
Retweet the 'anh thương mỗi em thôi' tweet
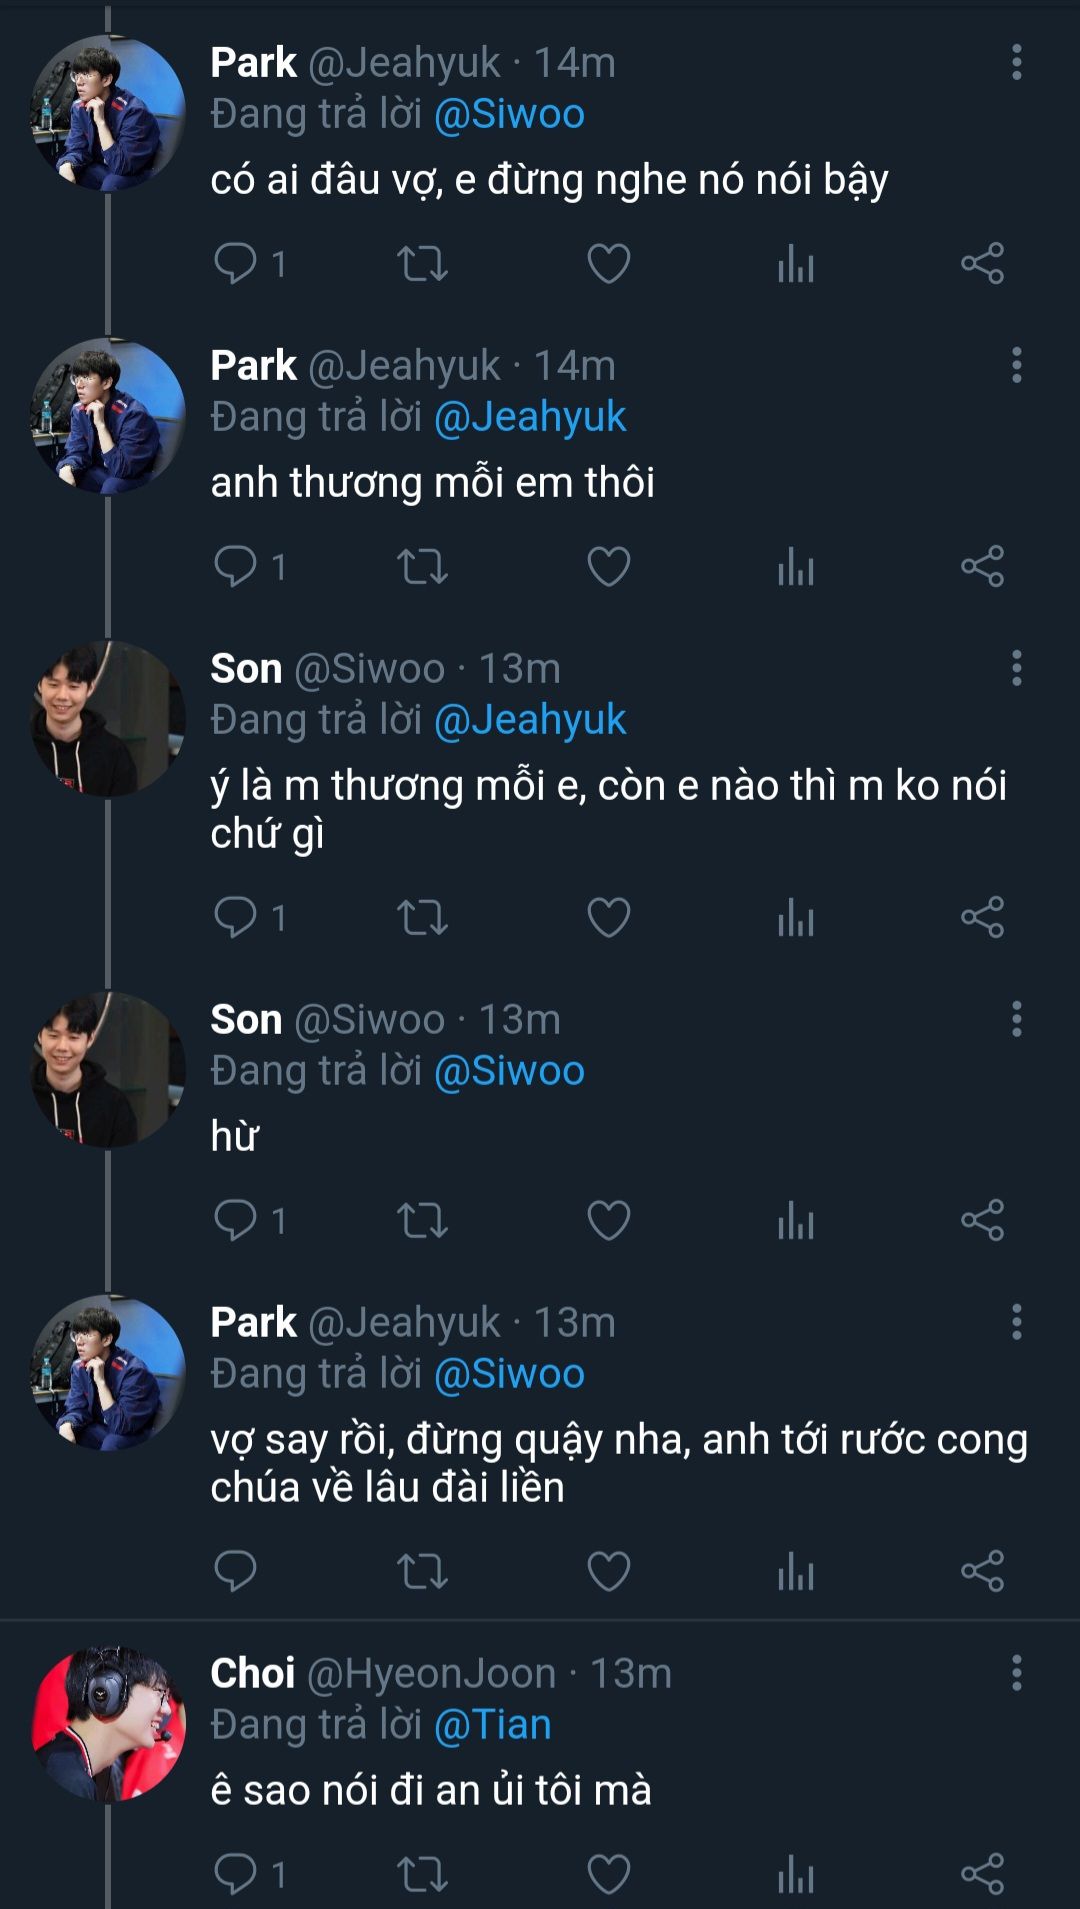[x=422, y=567]
